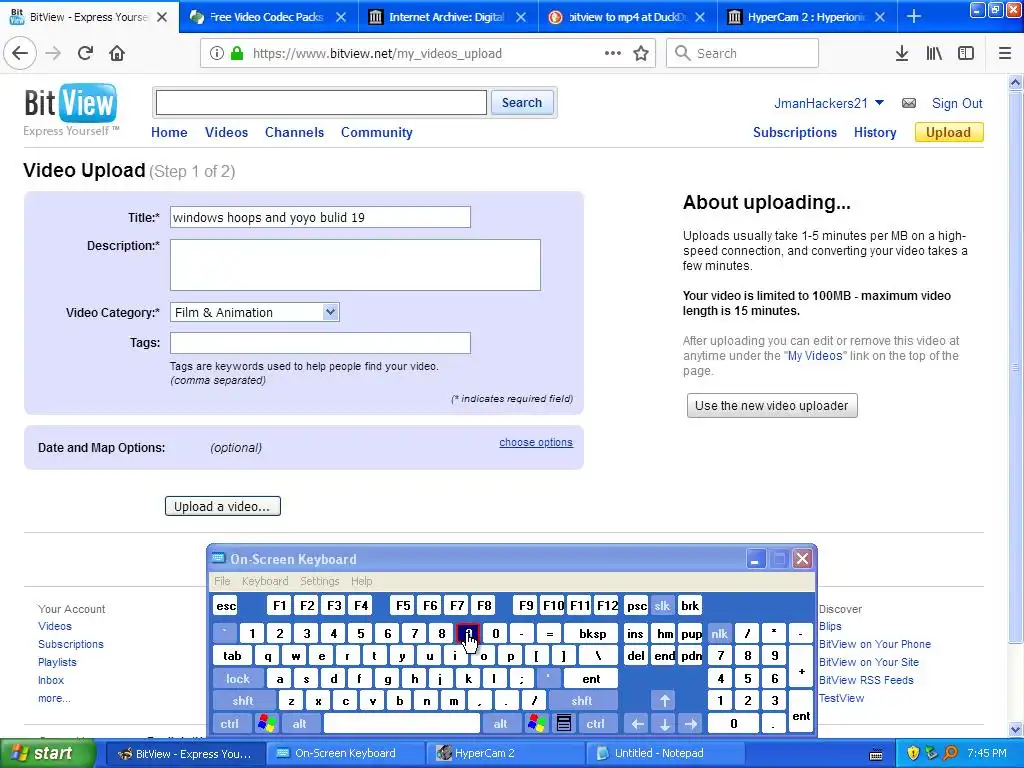This screenshot has height=768, width=1024.
Task: Sign Out of BitView
Action: [957, 103]
